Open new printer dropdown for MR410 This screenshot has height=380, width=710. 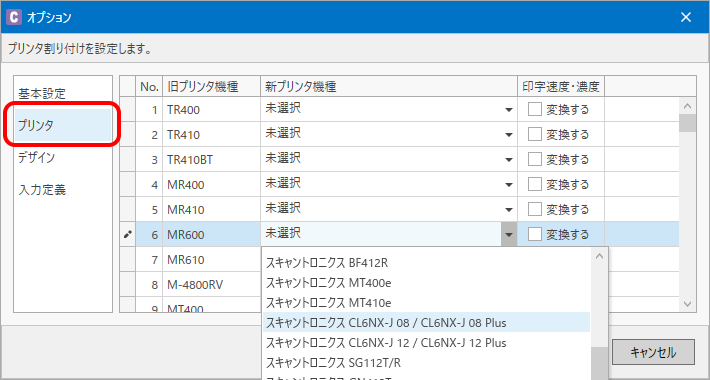[509, 210]
